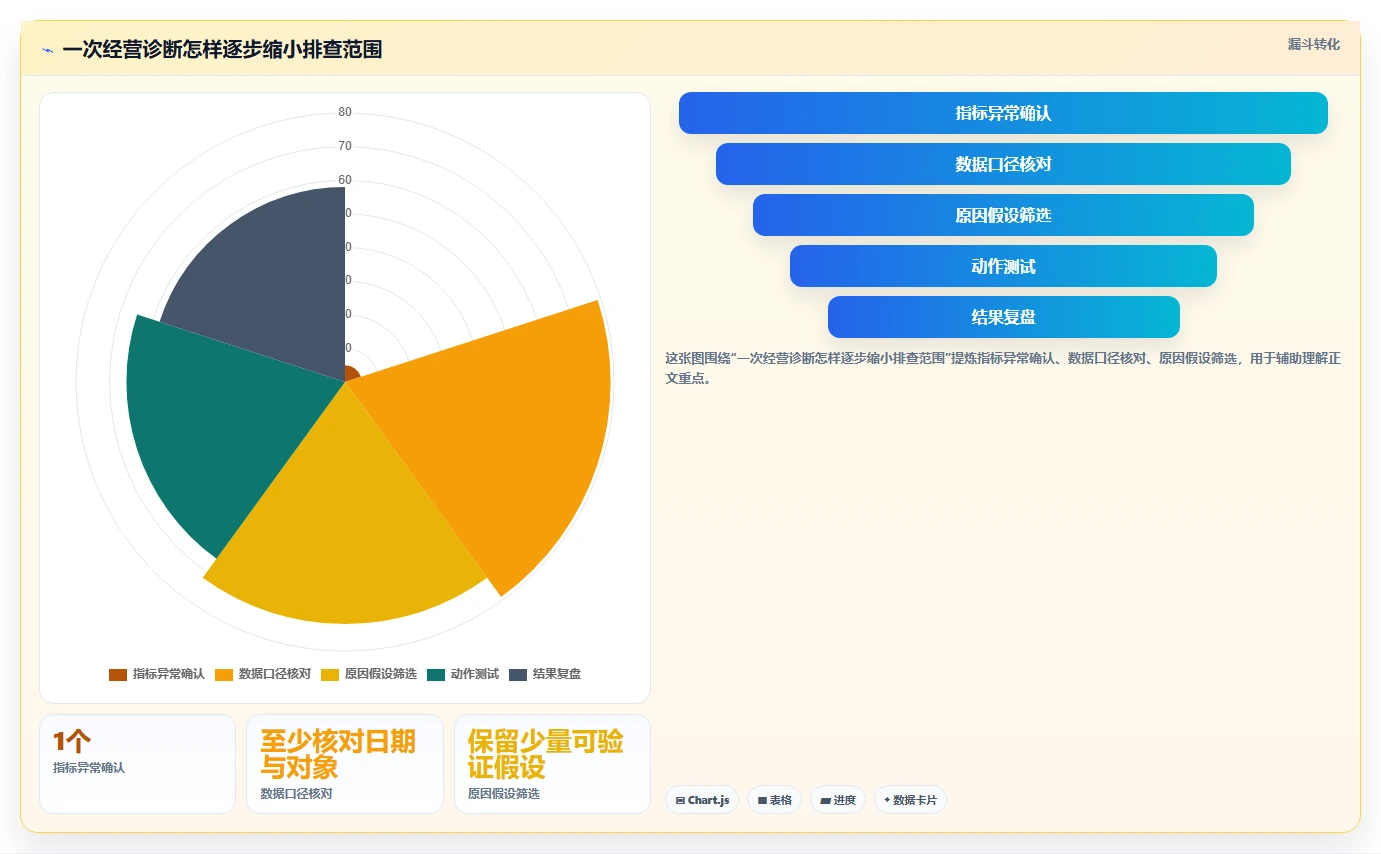Toggle 动作测试 legend color swatch
Viewport: 1381px width, 854px height.
click(436, 674)
